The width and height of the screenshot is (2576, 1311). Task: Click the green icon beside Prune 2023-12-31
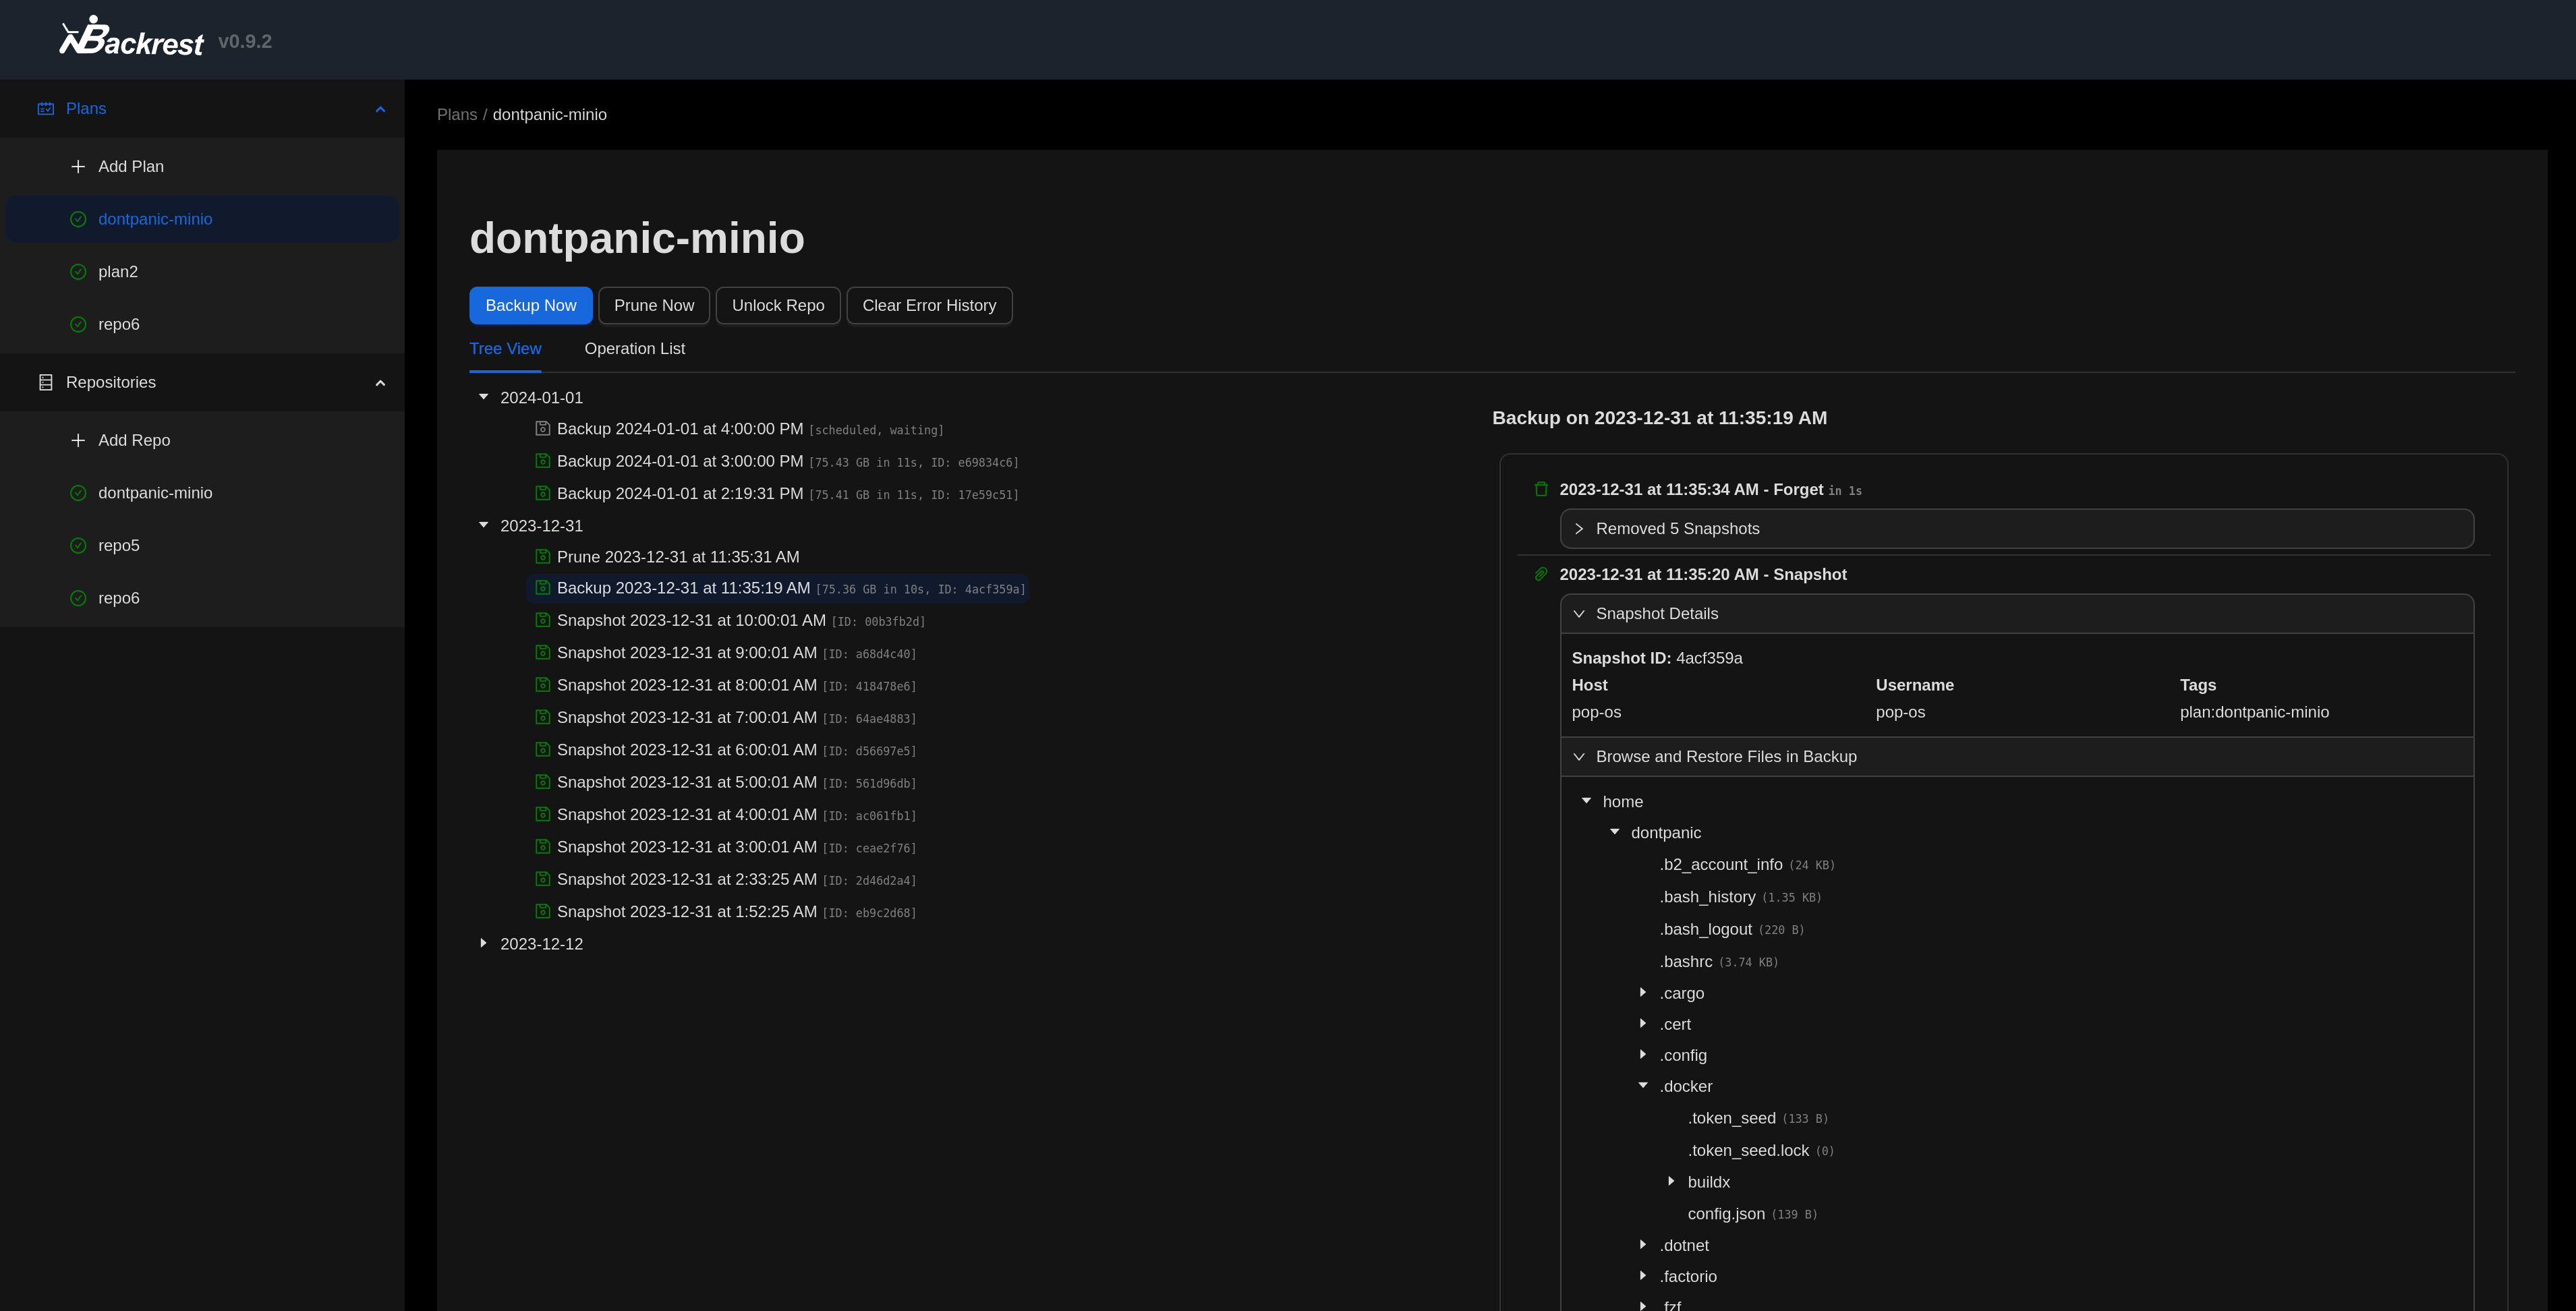(x=543, y=556)
